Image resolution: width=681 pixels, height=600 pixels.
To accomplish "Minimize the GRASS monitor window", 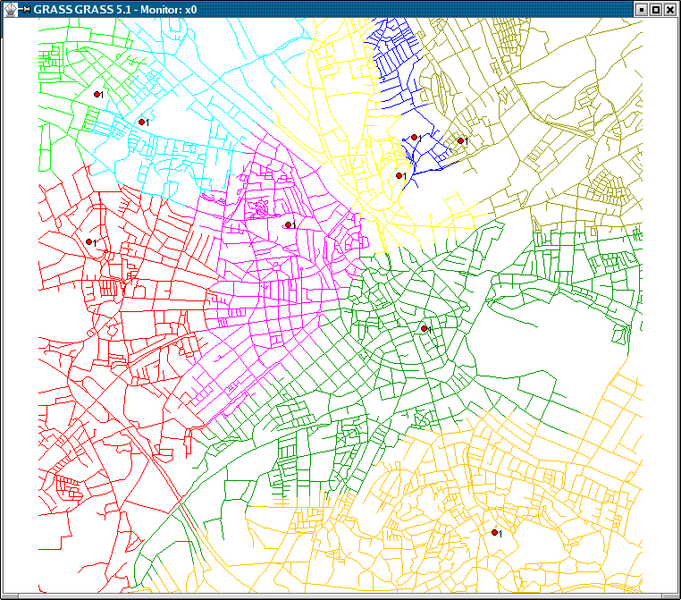I will point(641,9).
